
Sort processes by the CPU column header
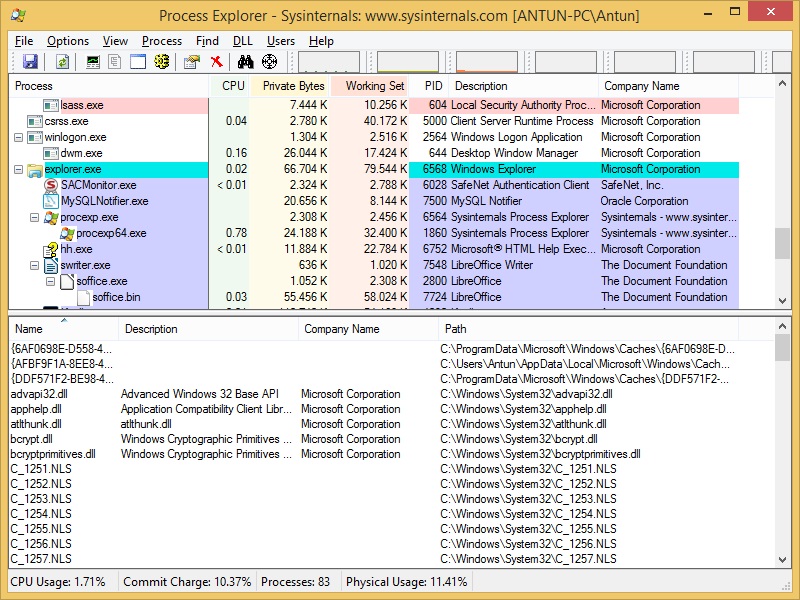233,86
